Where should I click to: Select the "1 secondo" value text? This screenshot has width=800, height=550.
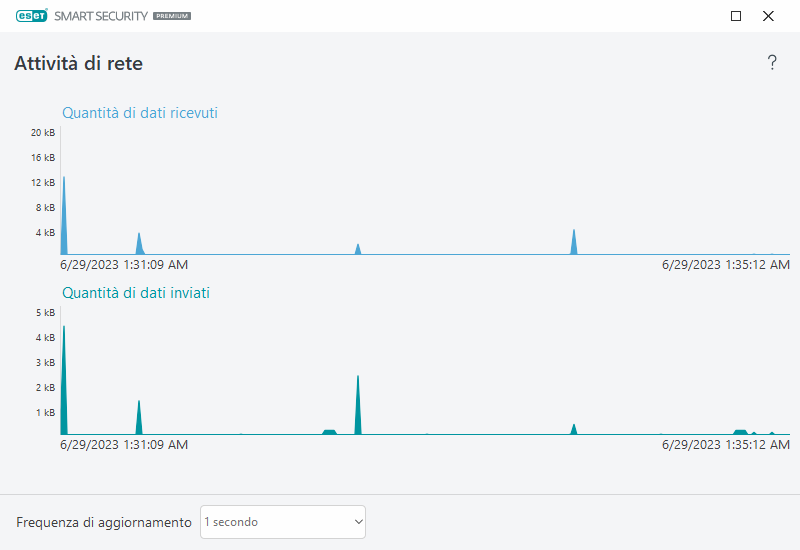click(x=231, y=522)
